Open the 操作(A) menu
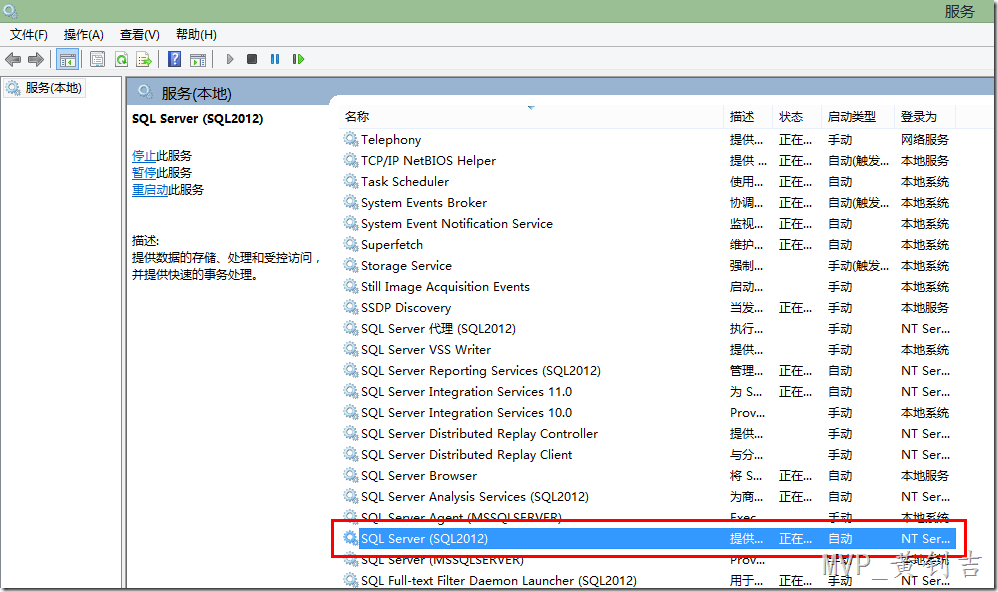Image resolution: width=998 pixels, height=592 pixels. coord(83,34)
